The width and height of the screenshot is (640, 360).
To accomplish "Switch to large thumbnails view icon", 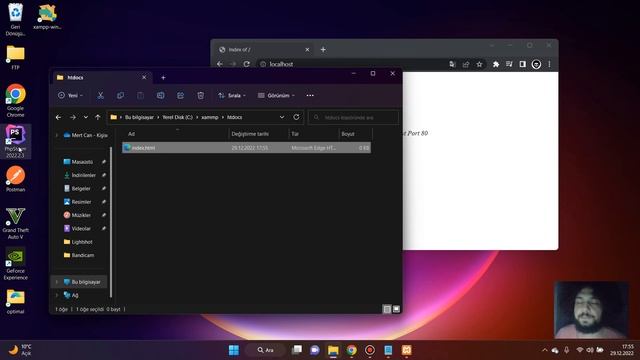I will 396,309.
